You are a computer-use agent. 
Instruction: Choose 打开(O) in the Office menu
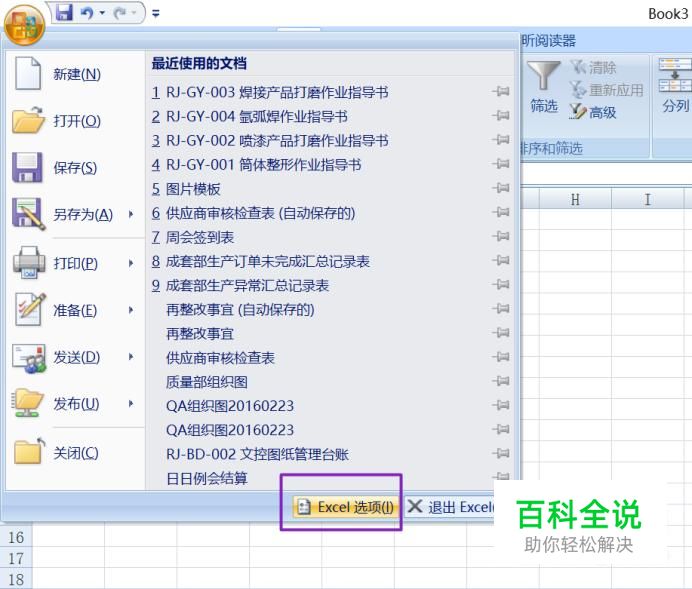pos(75,120)
